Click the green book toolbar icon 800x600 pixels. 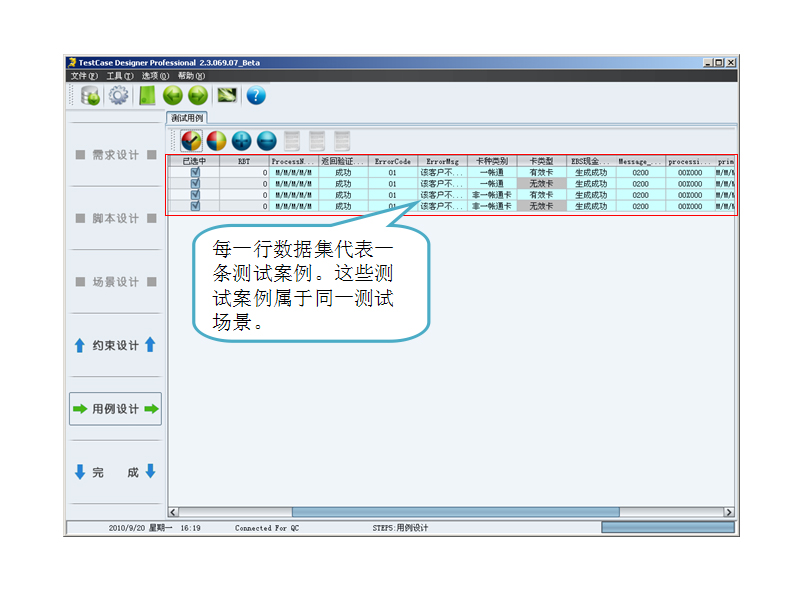click(147, 95)
